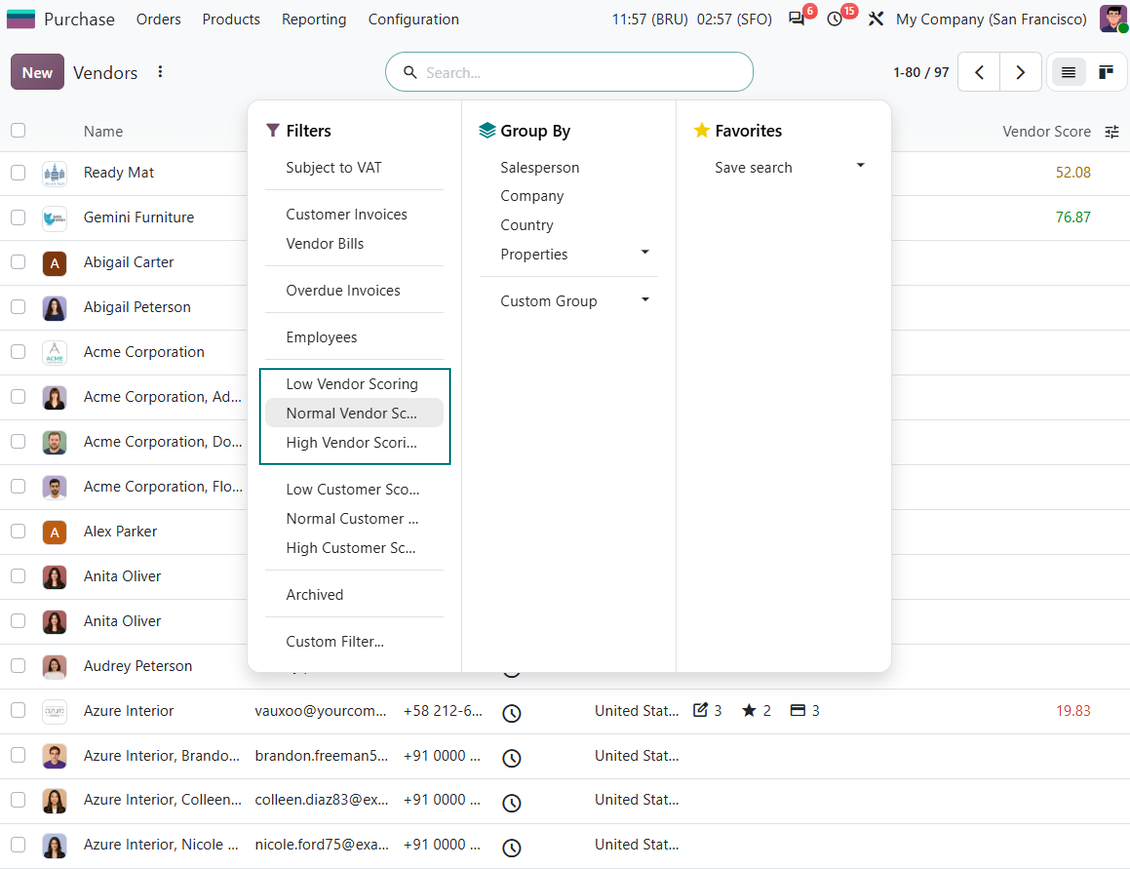1130x869 pixels.
Task: Open optional columns adjust icon
Action: (x=1112, y=131)
